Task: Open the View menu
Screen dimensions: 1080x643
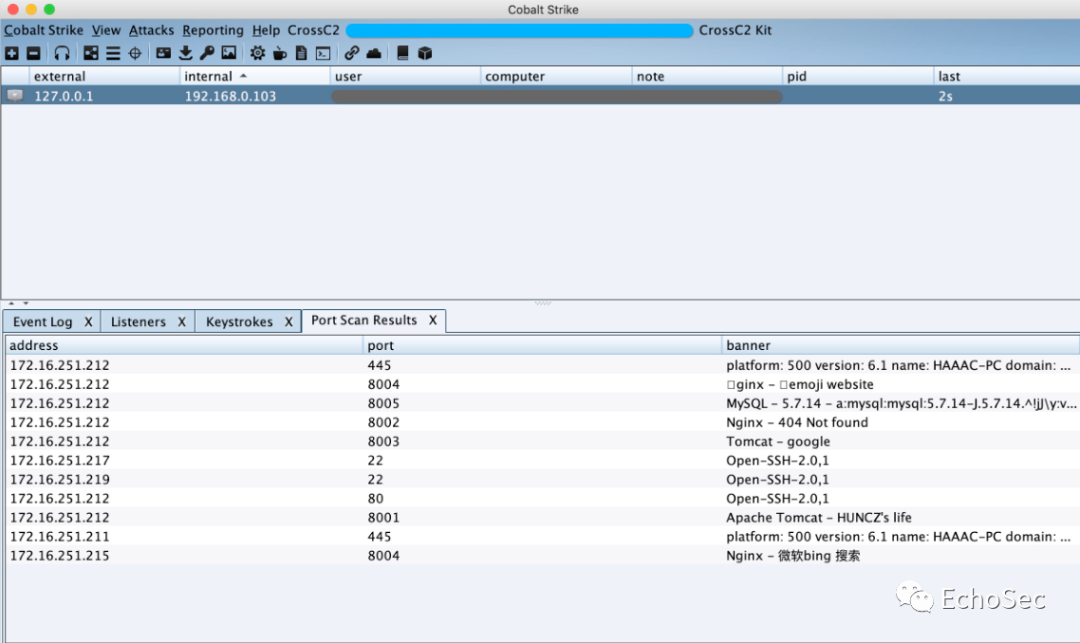Action: [106, 30]
